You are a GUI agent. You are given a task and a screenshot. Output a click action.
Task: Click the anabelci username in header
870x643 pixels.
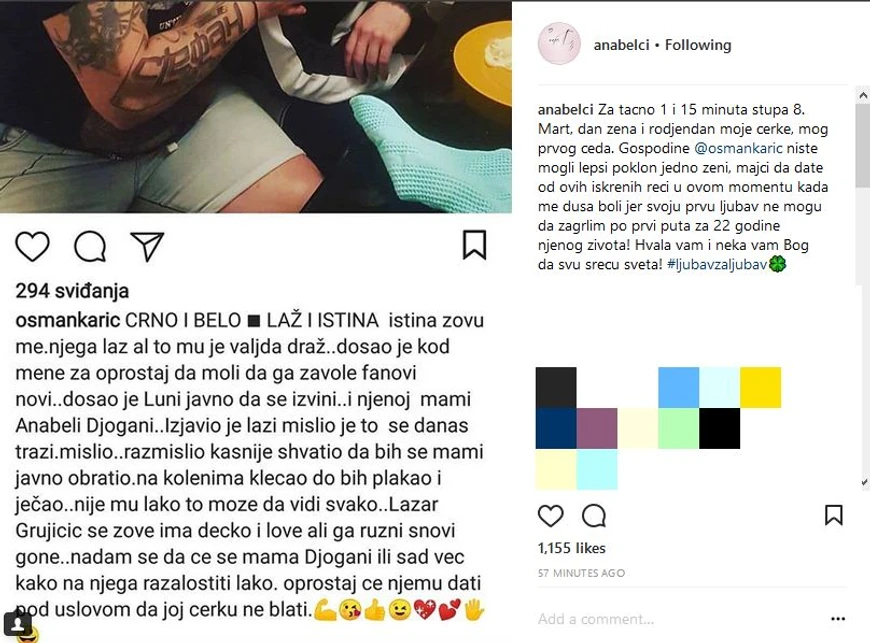(621, 45)
